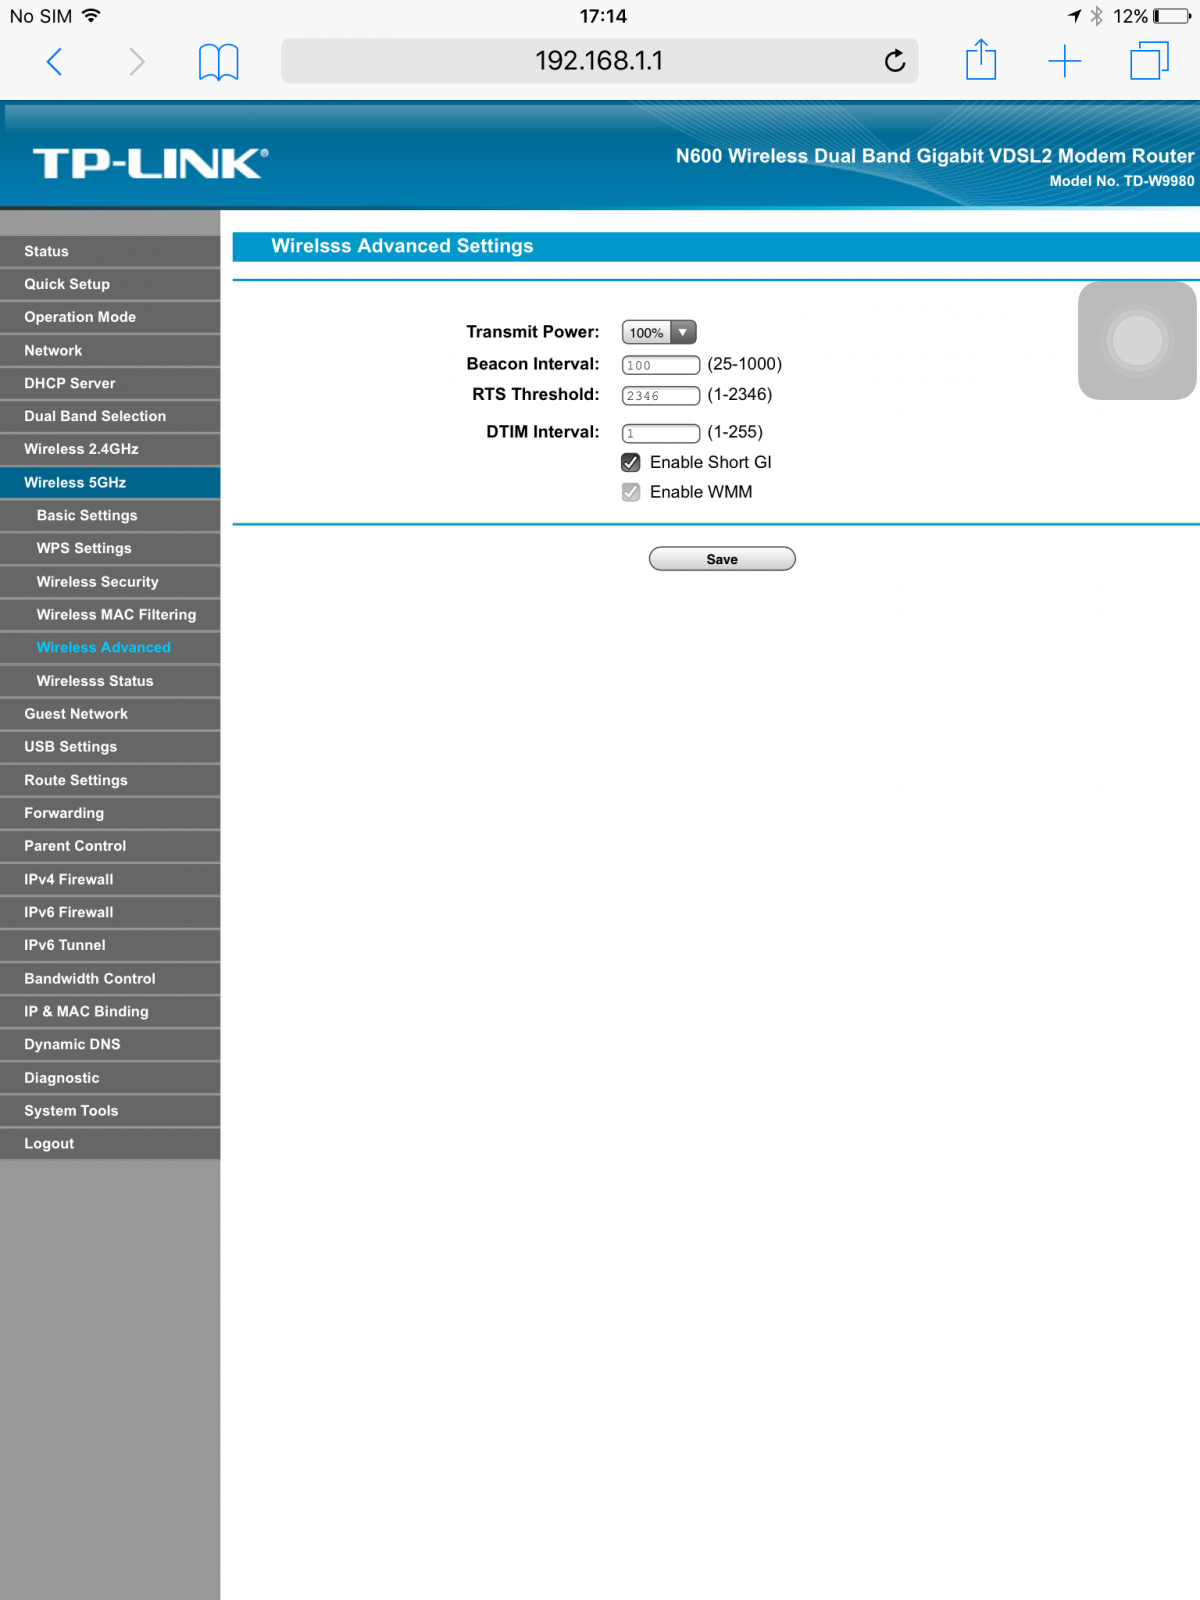Tap the TP-LINK logo
This screenshot has height=1600, width=1200.
(x=150, y=163)
